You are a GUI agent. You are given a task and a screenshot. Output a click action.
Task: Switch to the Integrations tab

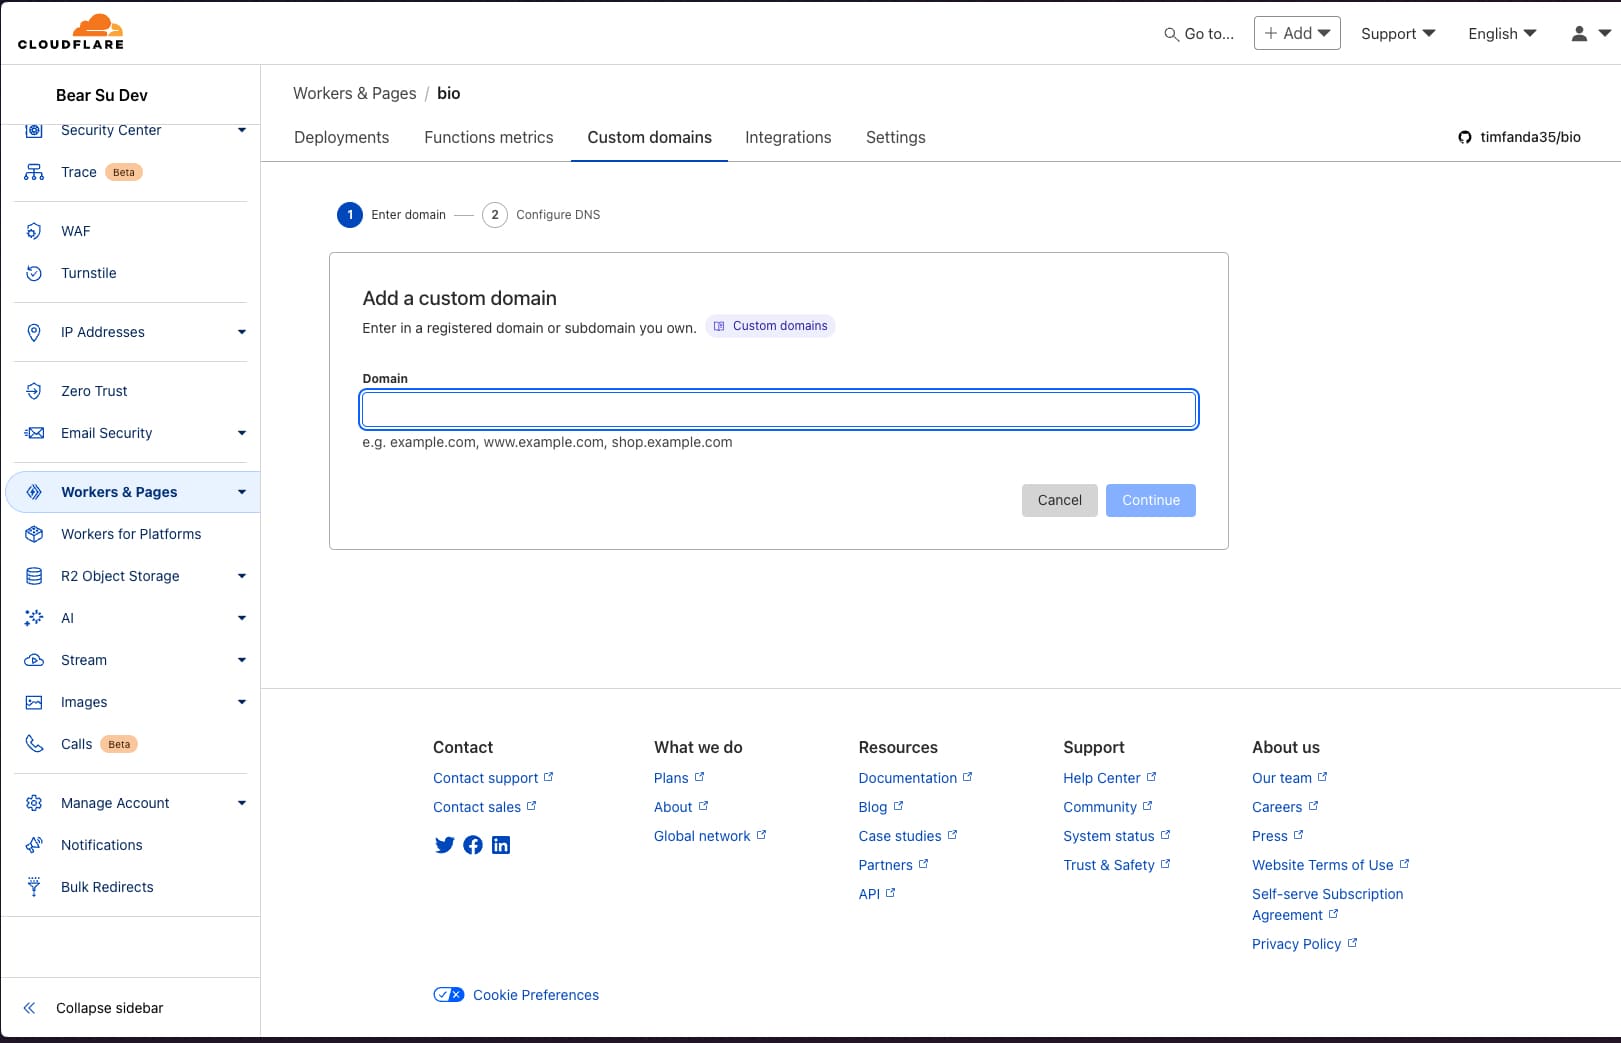(788, 137)
